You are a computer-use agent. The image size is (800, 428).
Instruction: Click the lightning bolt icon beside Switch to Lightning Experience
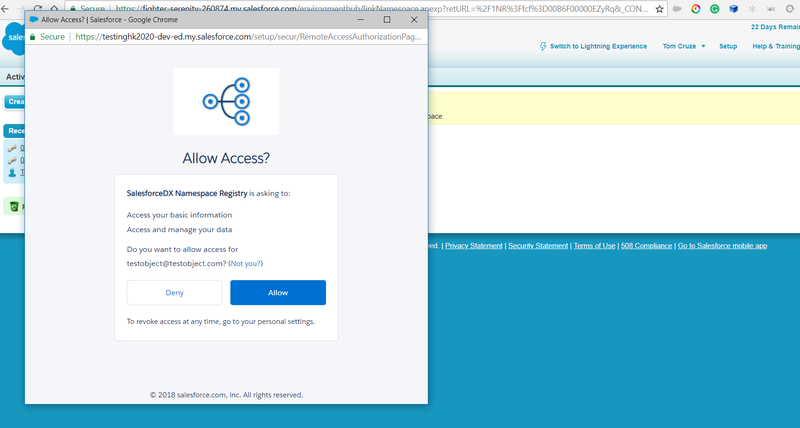tap(543, 46)
